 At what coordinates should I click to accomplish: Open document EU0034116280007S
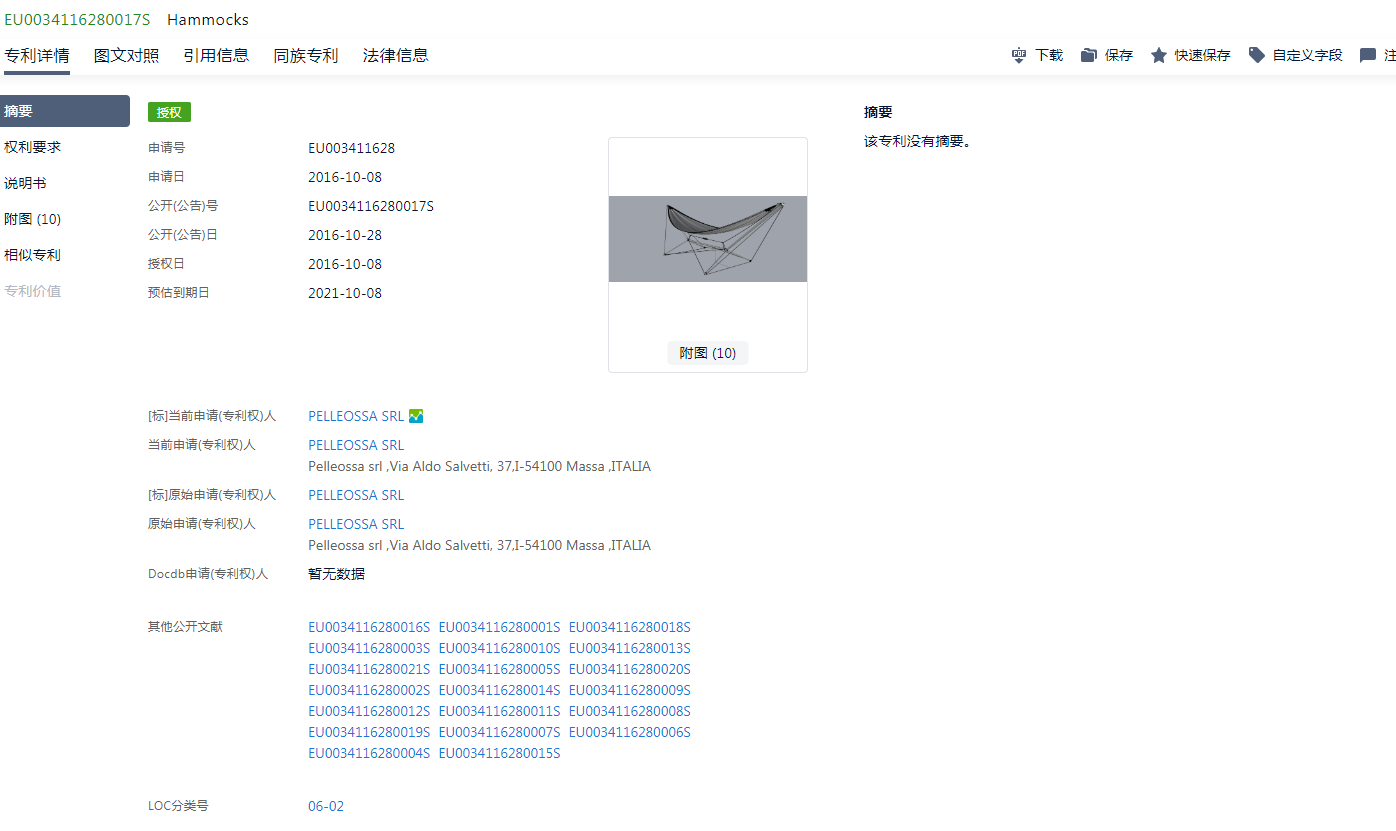tap(499, 732)
